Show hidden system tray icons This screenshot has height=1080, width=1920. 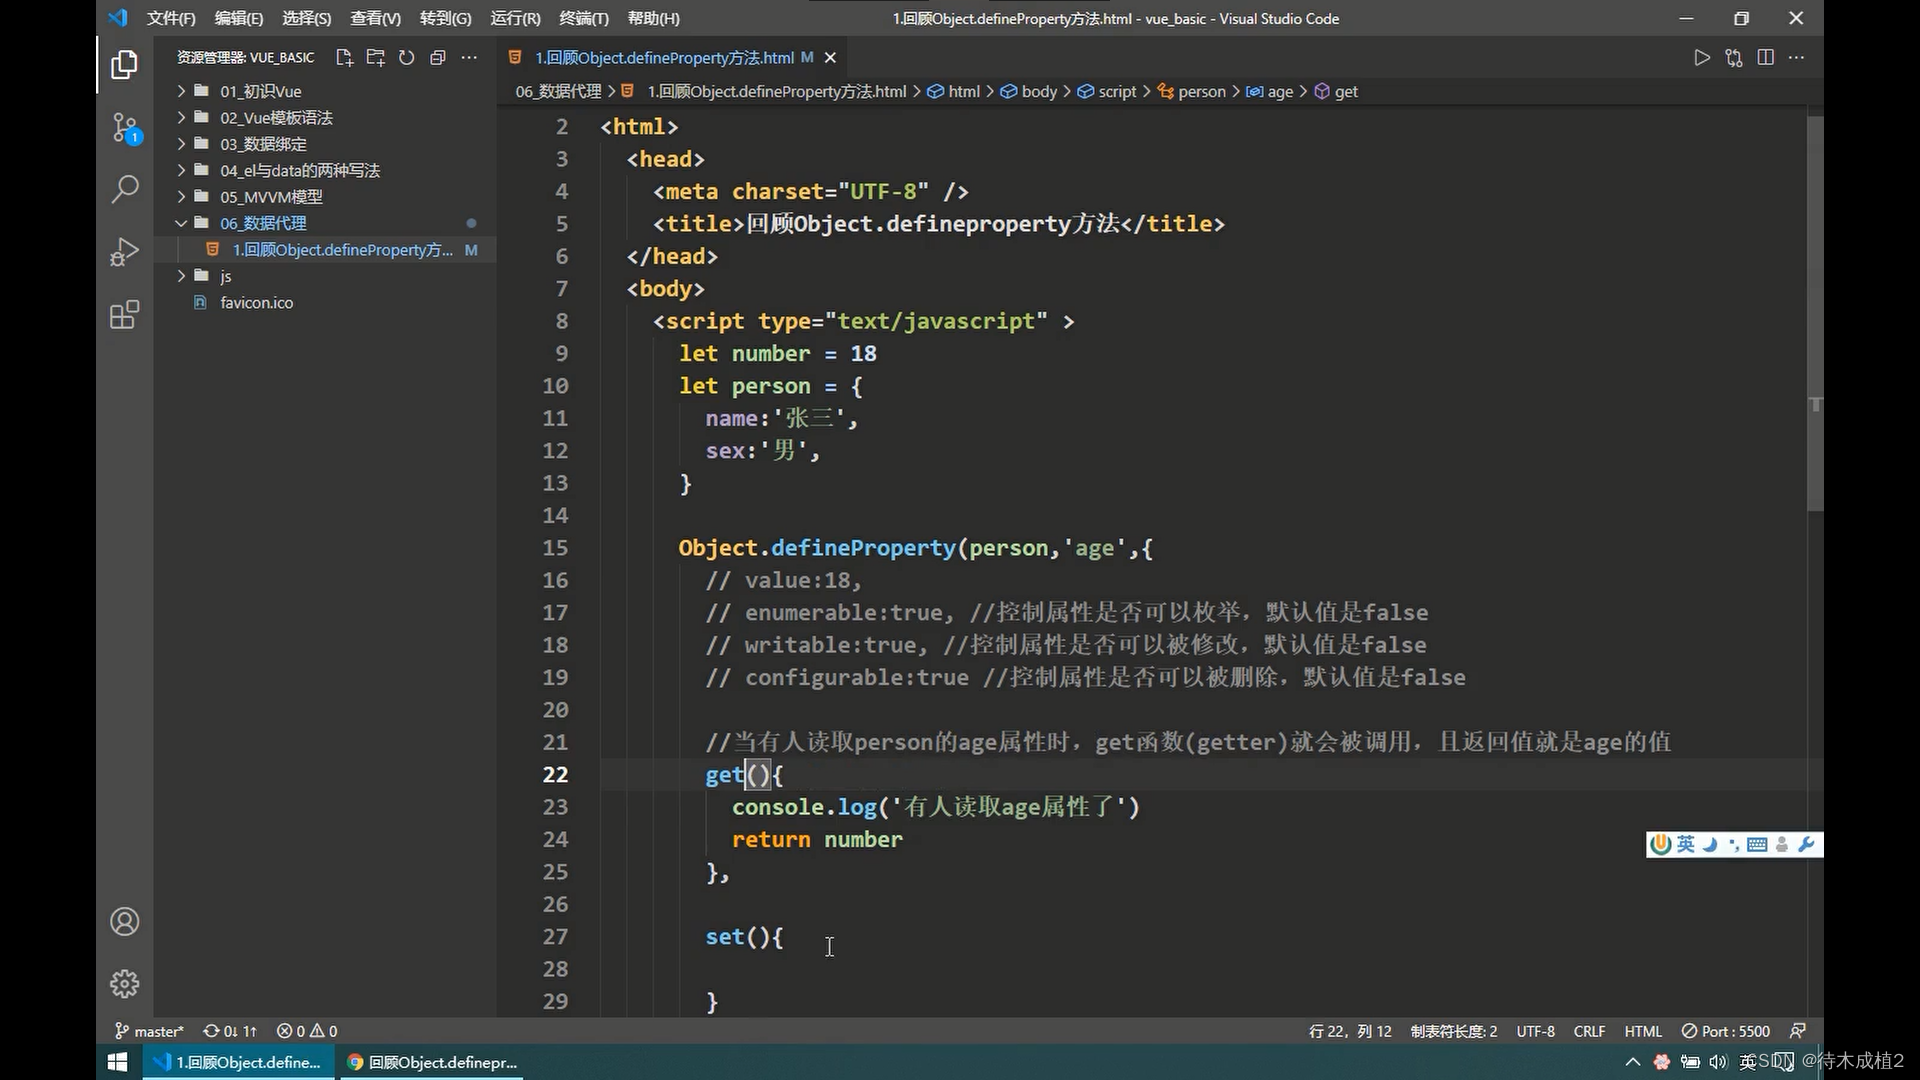1633,1062
